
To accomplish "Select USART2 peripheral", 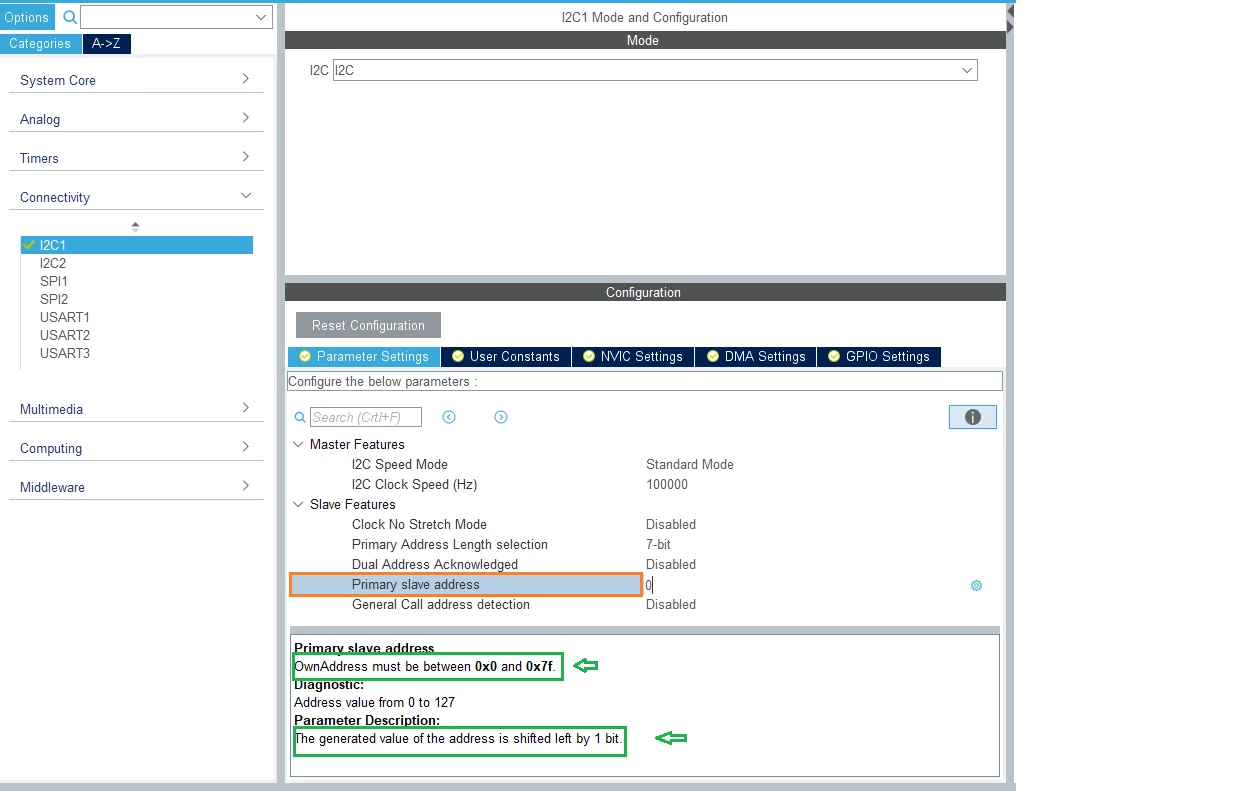I will point(65,335).
